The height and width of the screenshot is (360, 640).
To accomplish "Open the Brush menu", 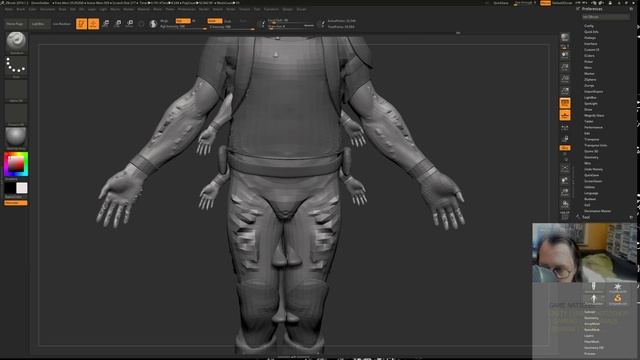I will 20,9.
